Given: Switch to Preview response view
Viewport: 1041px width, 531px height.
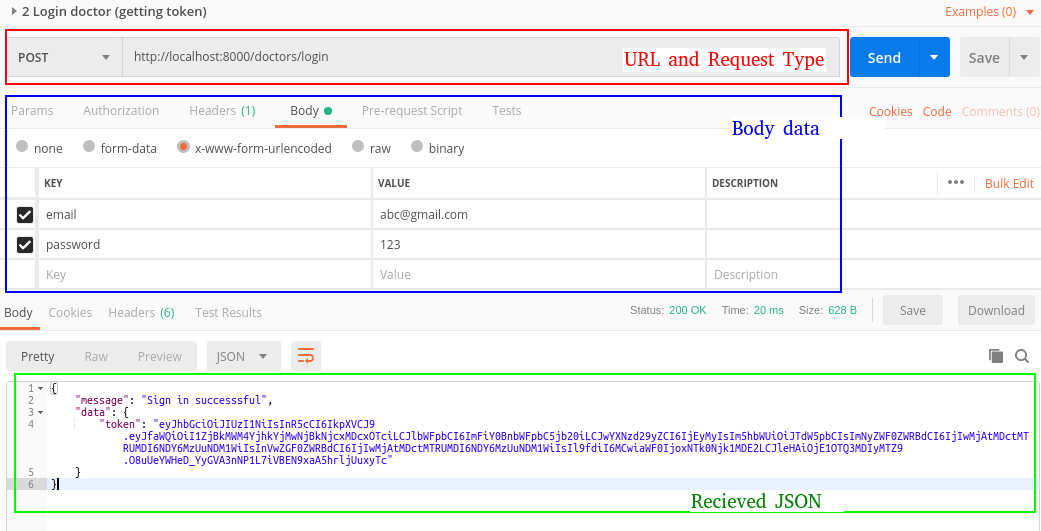Looking at the screenshot, I should point(160,356).
